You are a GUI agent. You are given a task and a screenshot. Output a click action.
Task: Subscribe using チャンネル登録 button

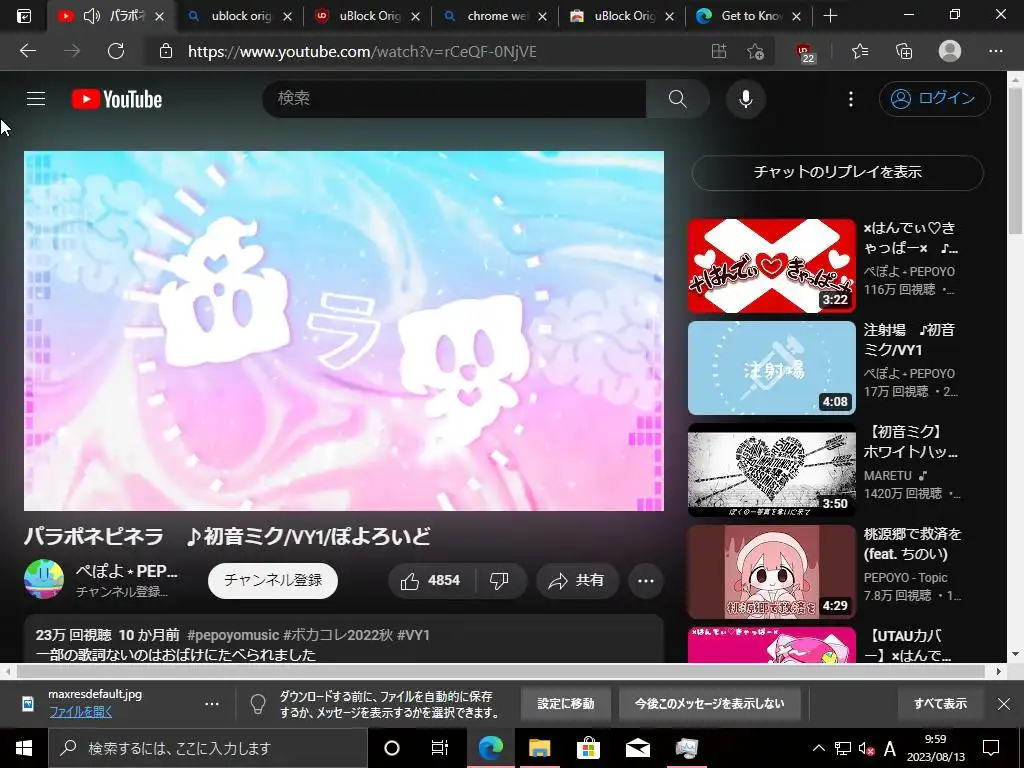click(273, 581)
